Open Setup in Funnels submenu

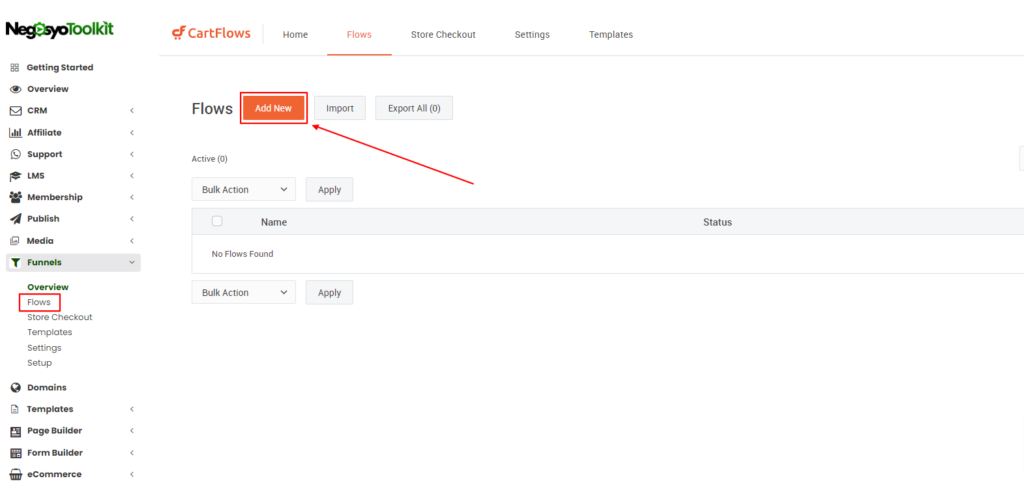tap(40, 363)
